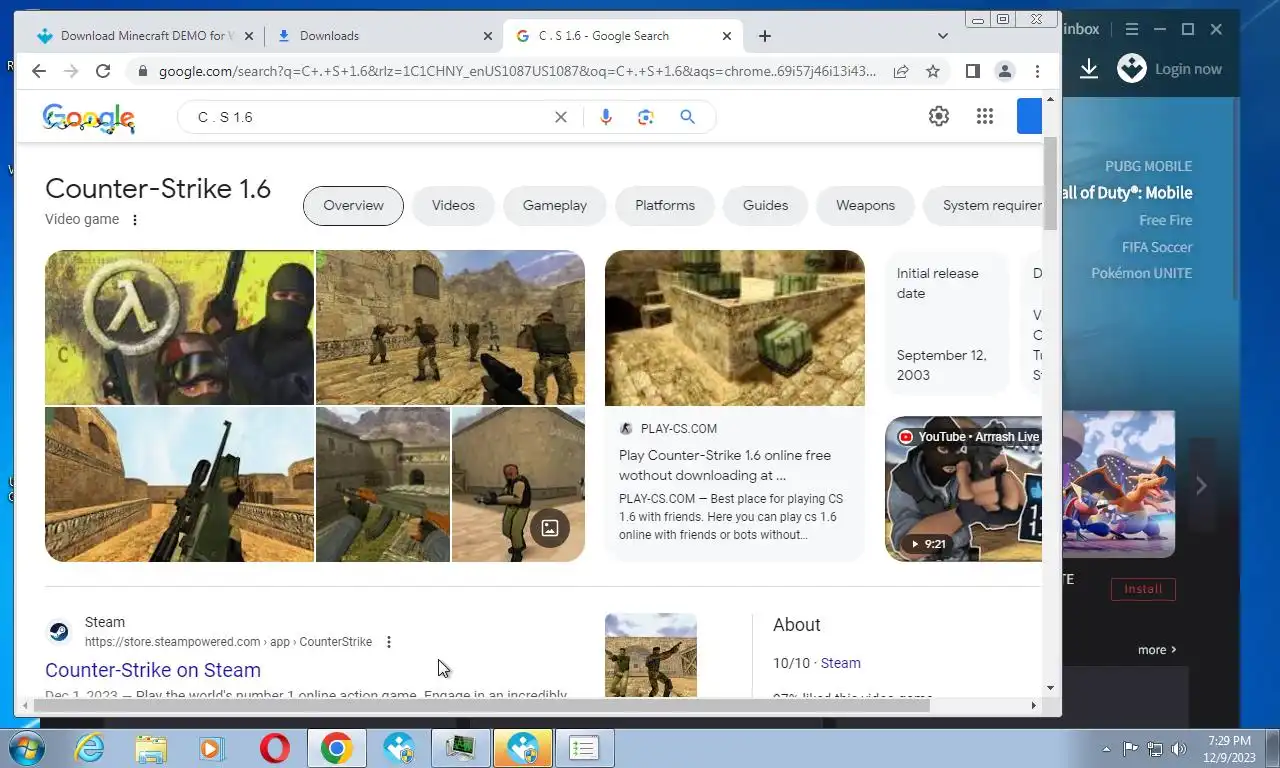Select the System requirements chip
This screenshot has height=768, width=1280.
[983, 206]
